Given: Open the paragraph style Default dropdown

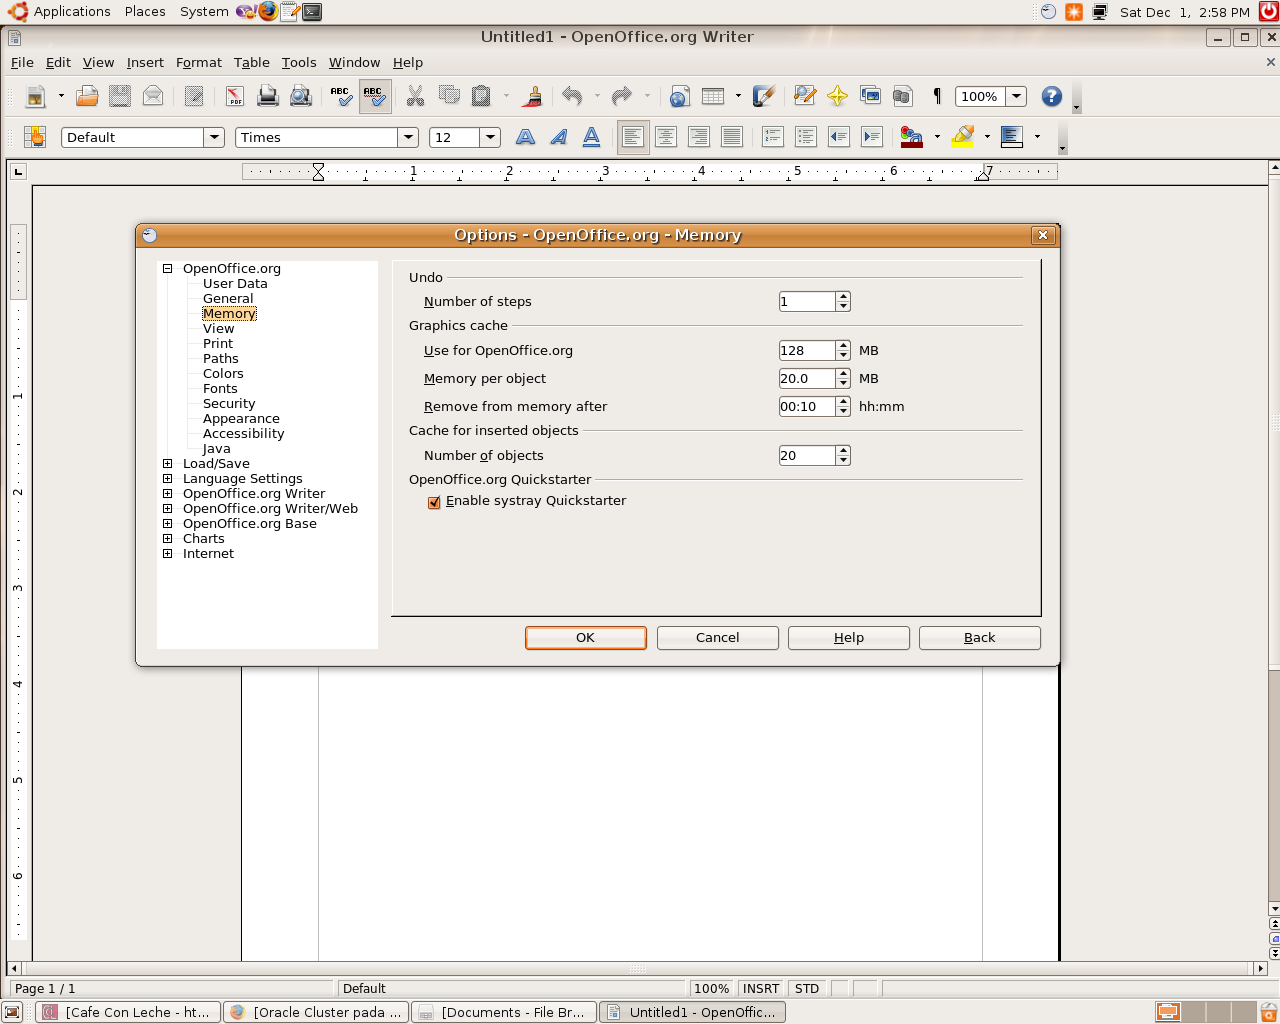Looking at the screenshot, I should pos(214,137).
